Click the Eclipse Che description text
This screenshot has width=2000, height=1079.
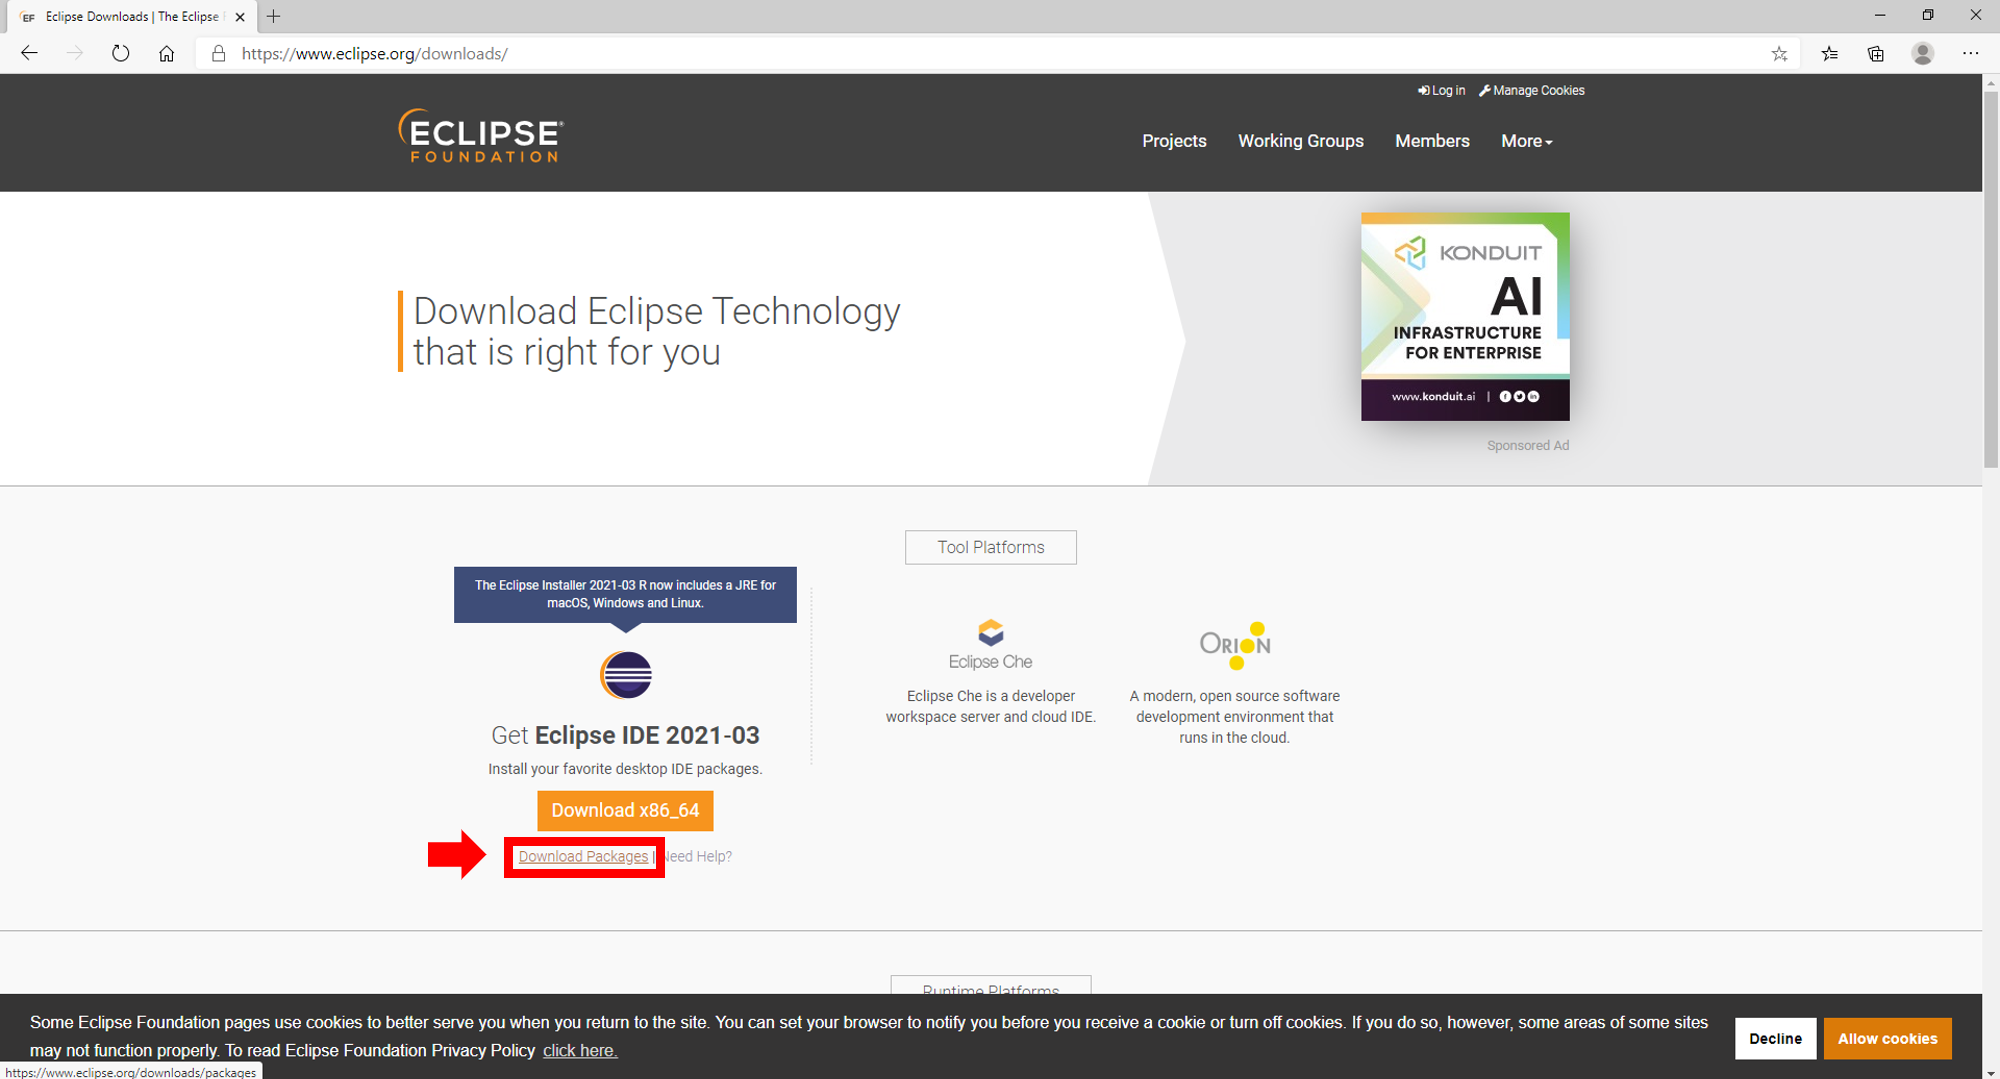click(990, 706)
